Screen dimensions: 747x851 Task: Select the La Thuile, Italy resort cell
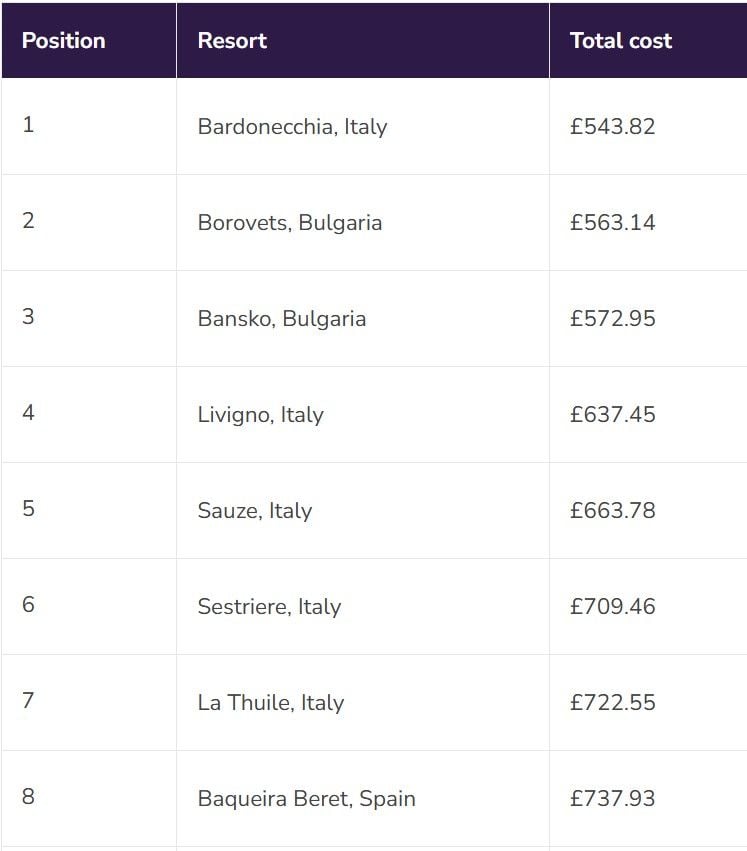tap(363, 703)
